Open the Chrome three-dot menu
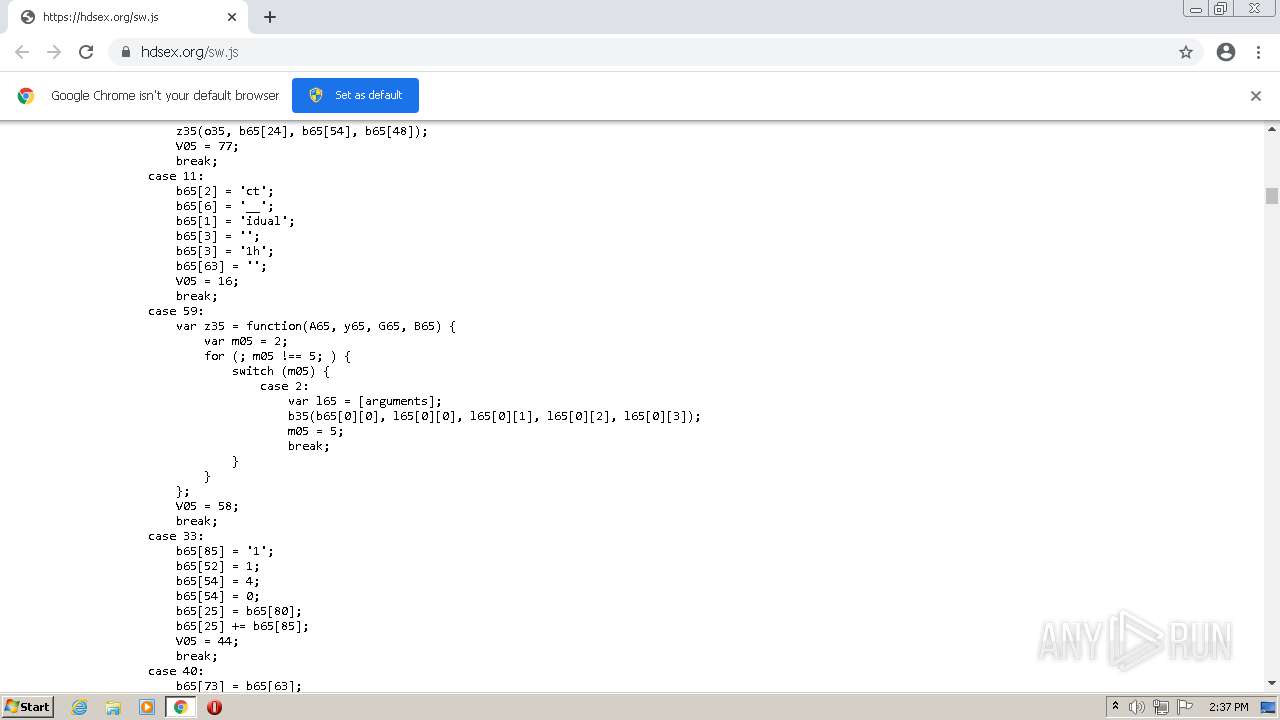 pos(1258,52)
